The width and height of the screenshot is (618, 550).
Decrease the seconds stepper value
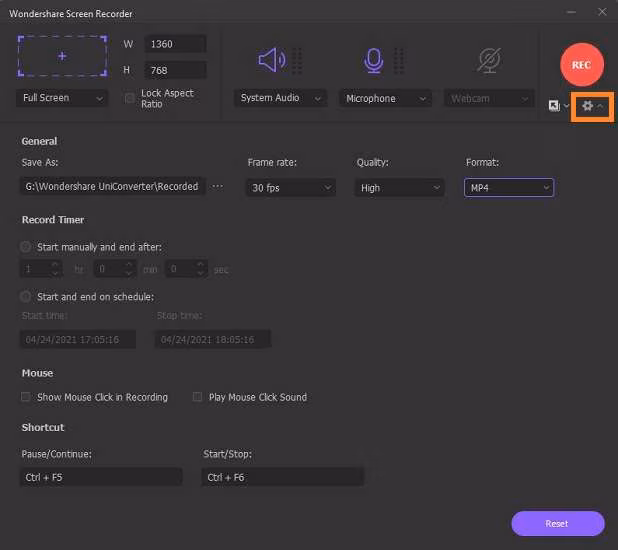point(200,273)
